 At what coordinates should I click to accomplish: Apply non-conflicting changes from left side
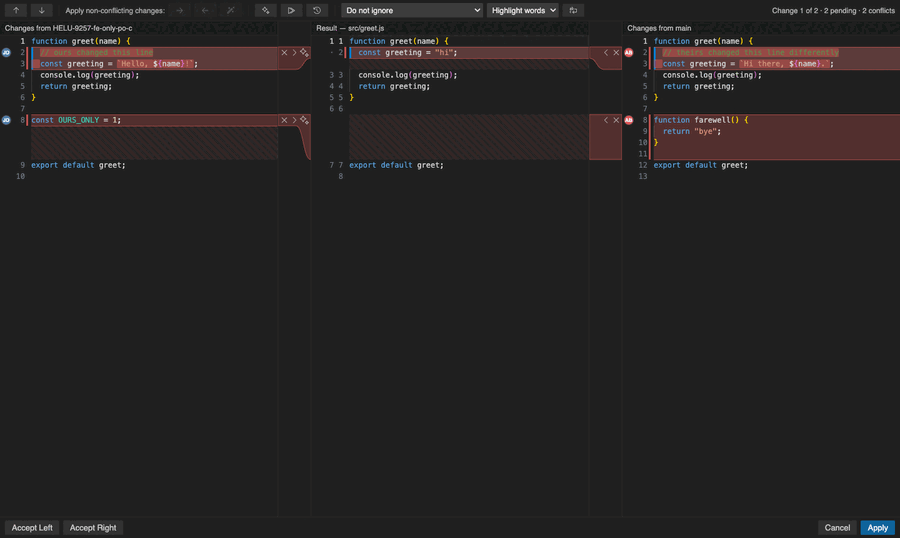[x=180, y=10]
